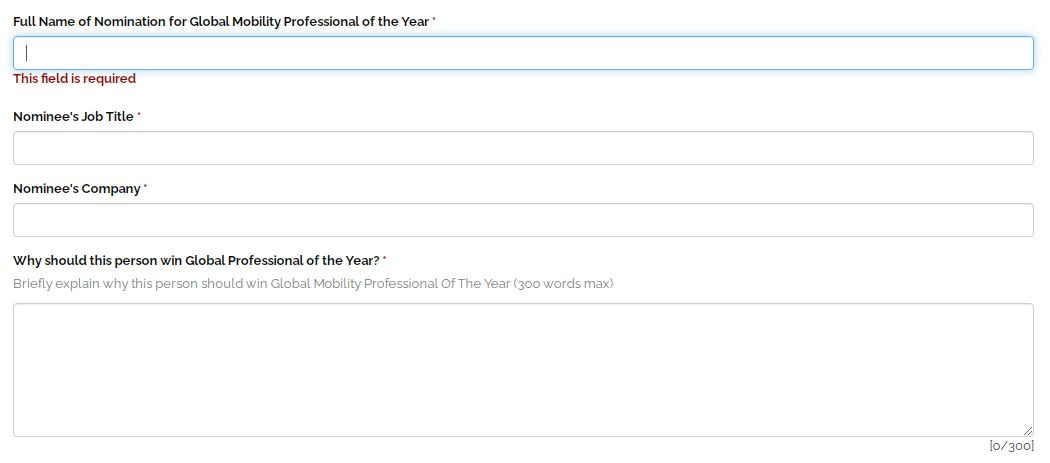Click the asterisk beside Nominee's Job Title
The height and width of the screenshot is (463, 1050).
pyautogui.click(x=139, y=116)
